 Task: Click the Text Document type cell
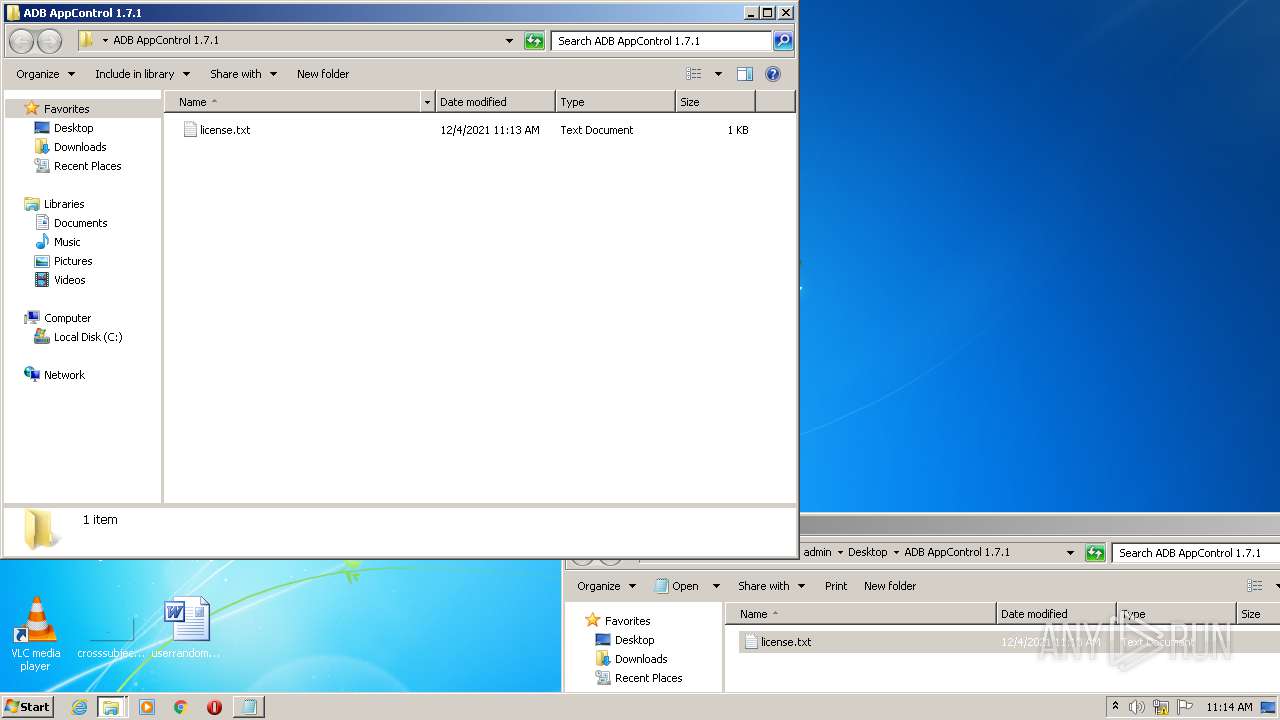tap(596, 130)
